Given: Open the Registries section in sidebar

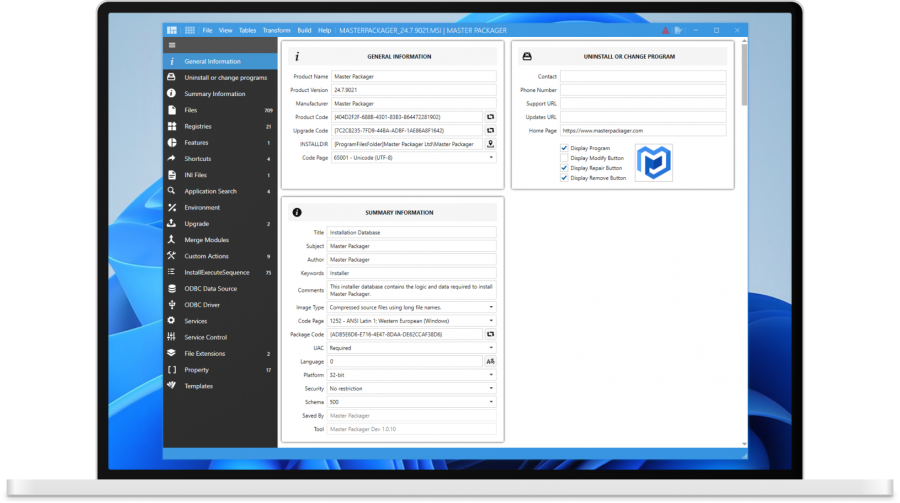Looking at the screenshot, I should [x=220, y=126].
